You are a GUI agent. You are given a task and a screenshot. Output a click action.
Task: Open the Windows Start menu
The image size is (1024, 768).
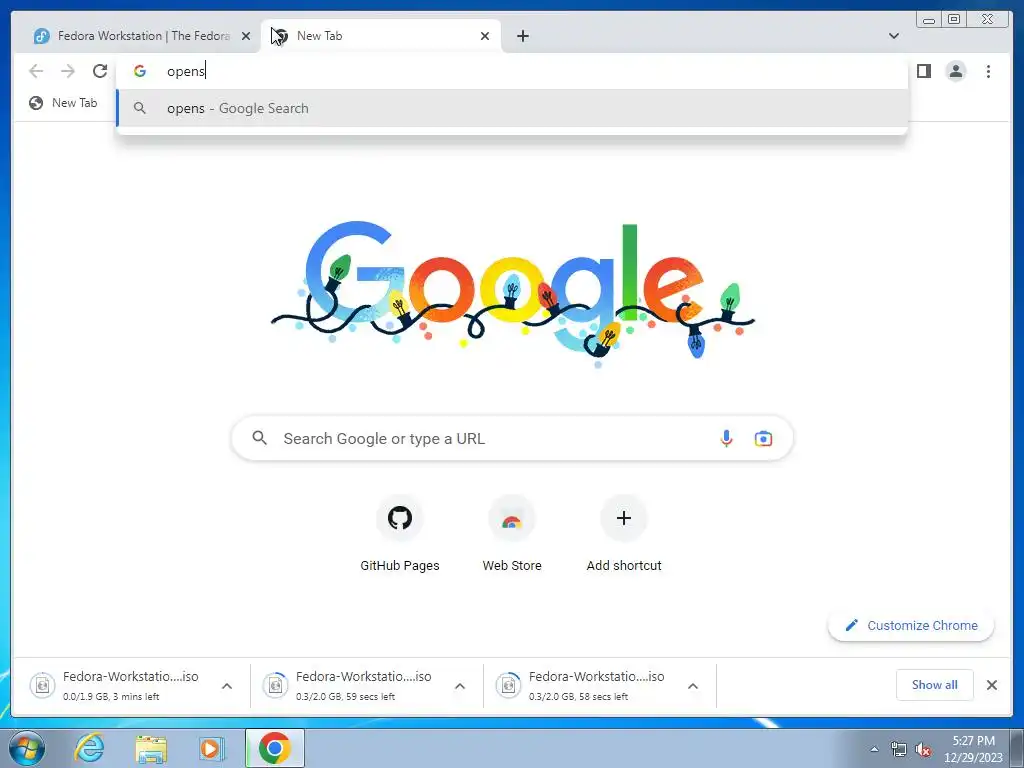pyautogui.click(x=27, y=748)
